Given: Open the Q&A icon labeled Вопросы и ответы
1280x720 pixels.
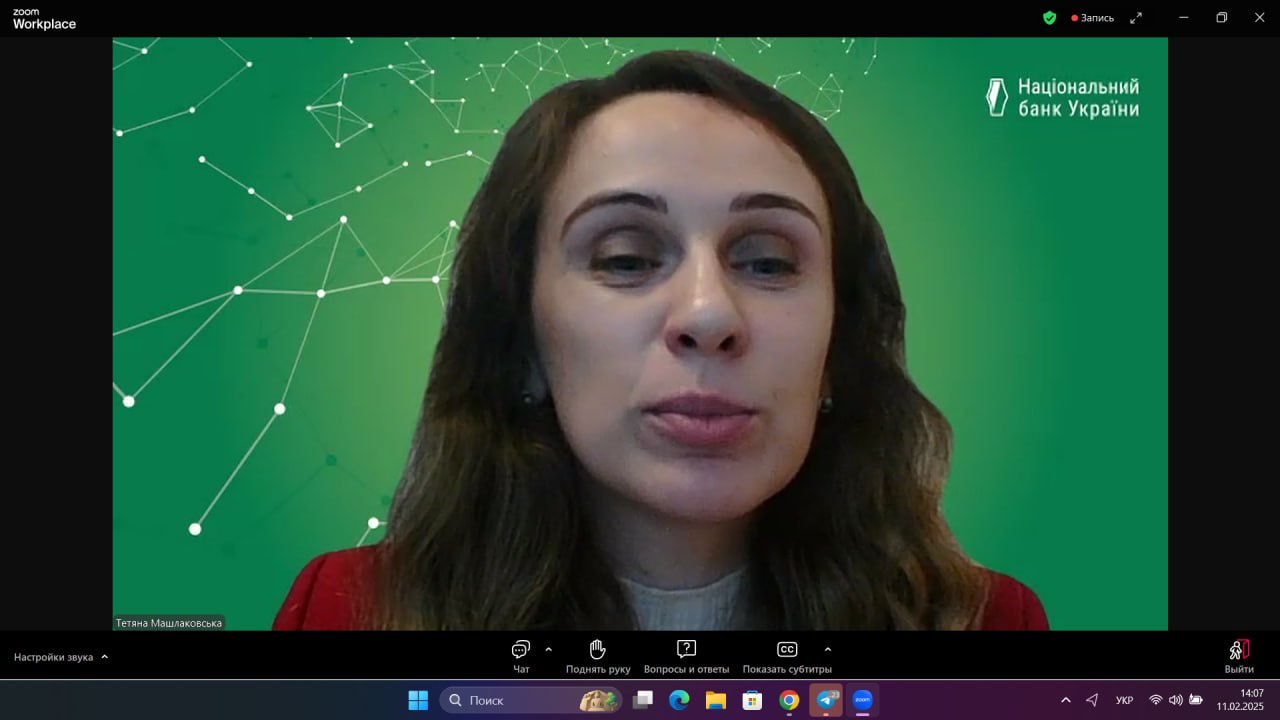Looking at the screenshot, I should pyautogui.click(x=686, y=649).
